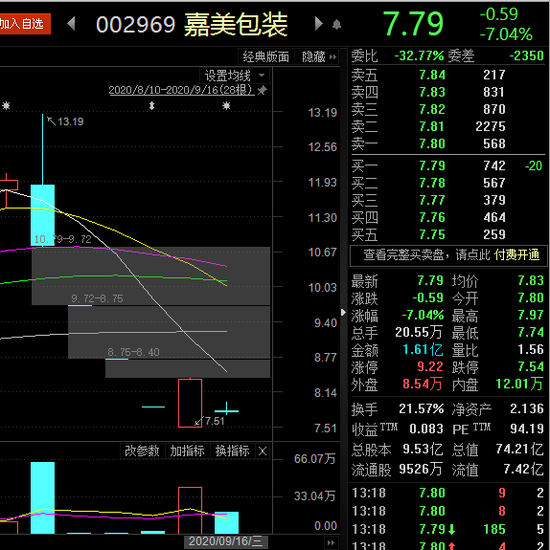Click the 买五 price 7.75
The image size is (550, 550).
(432, 234)
